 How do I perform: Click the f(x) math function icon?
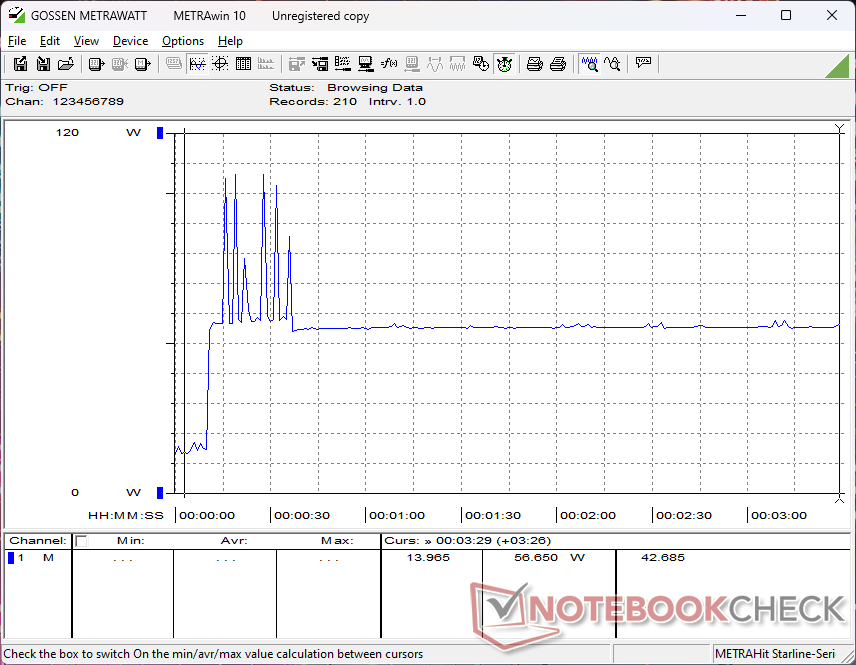(389, 64)
